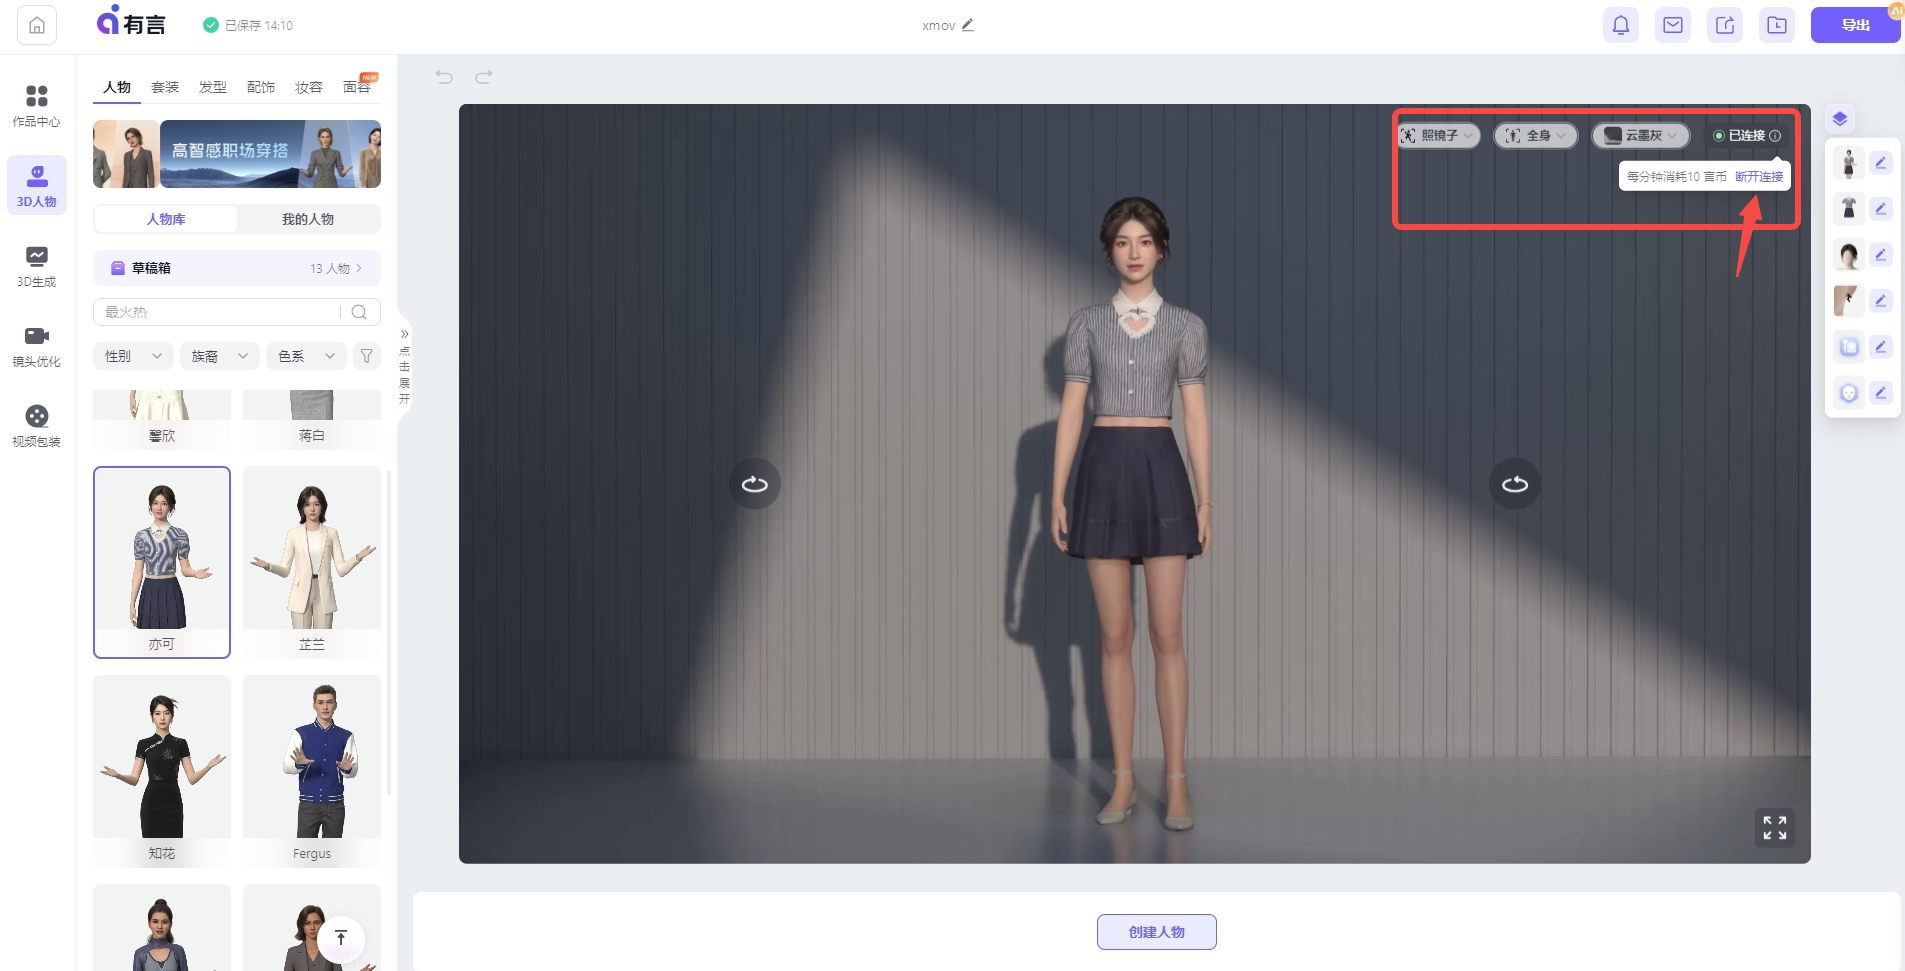Open the 全身 framing dropdown
Screen dimensions: 1905x971
point(1535,136)
